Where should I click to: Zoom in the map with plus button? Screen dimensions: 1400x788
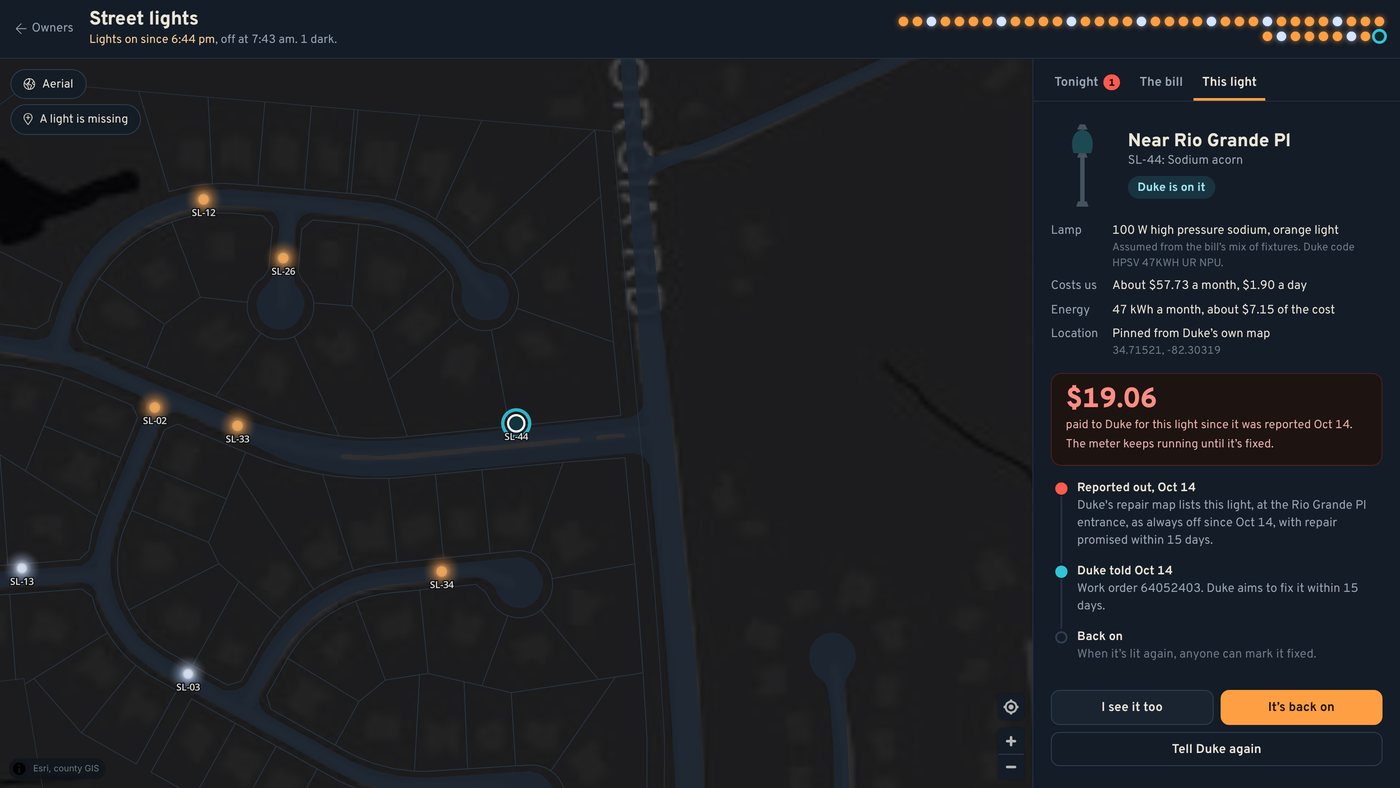[x=1011, y=741]
